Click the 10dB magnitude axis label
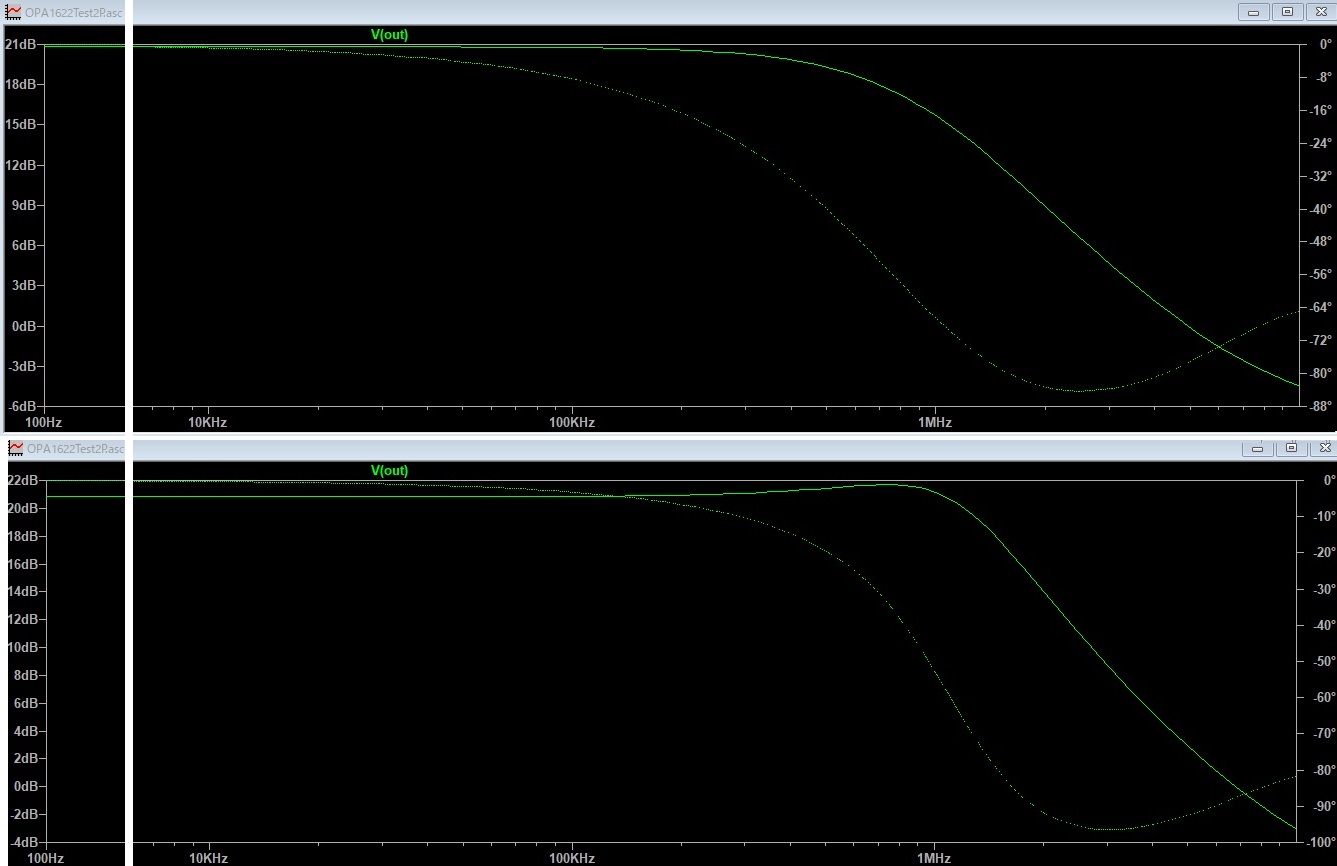The height and width of the screenshot is (866, 1337). [x=22, y=647]
